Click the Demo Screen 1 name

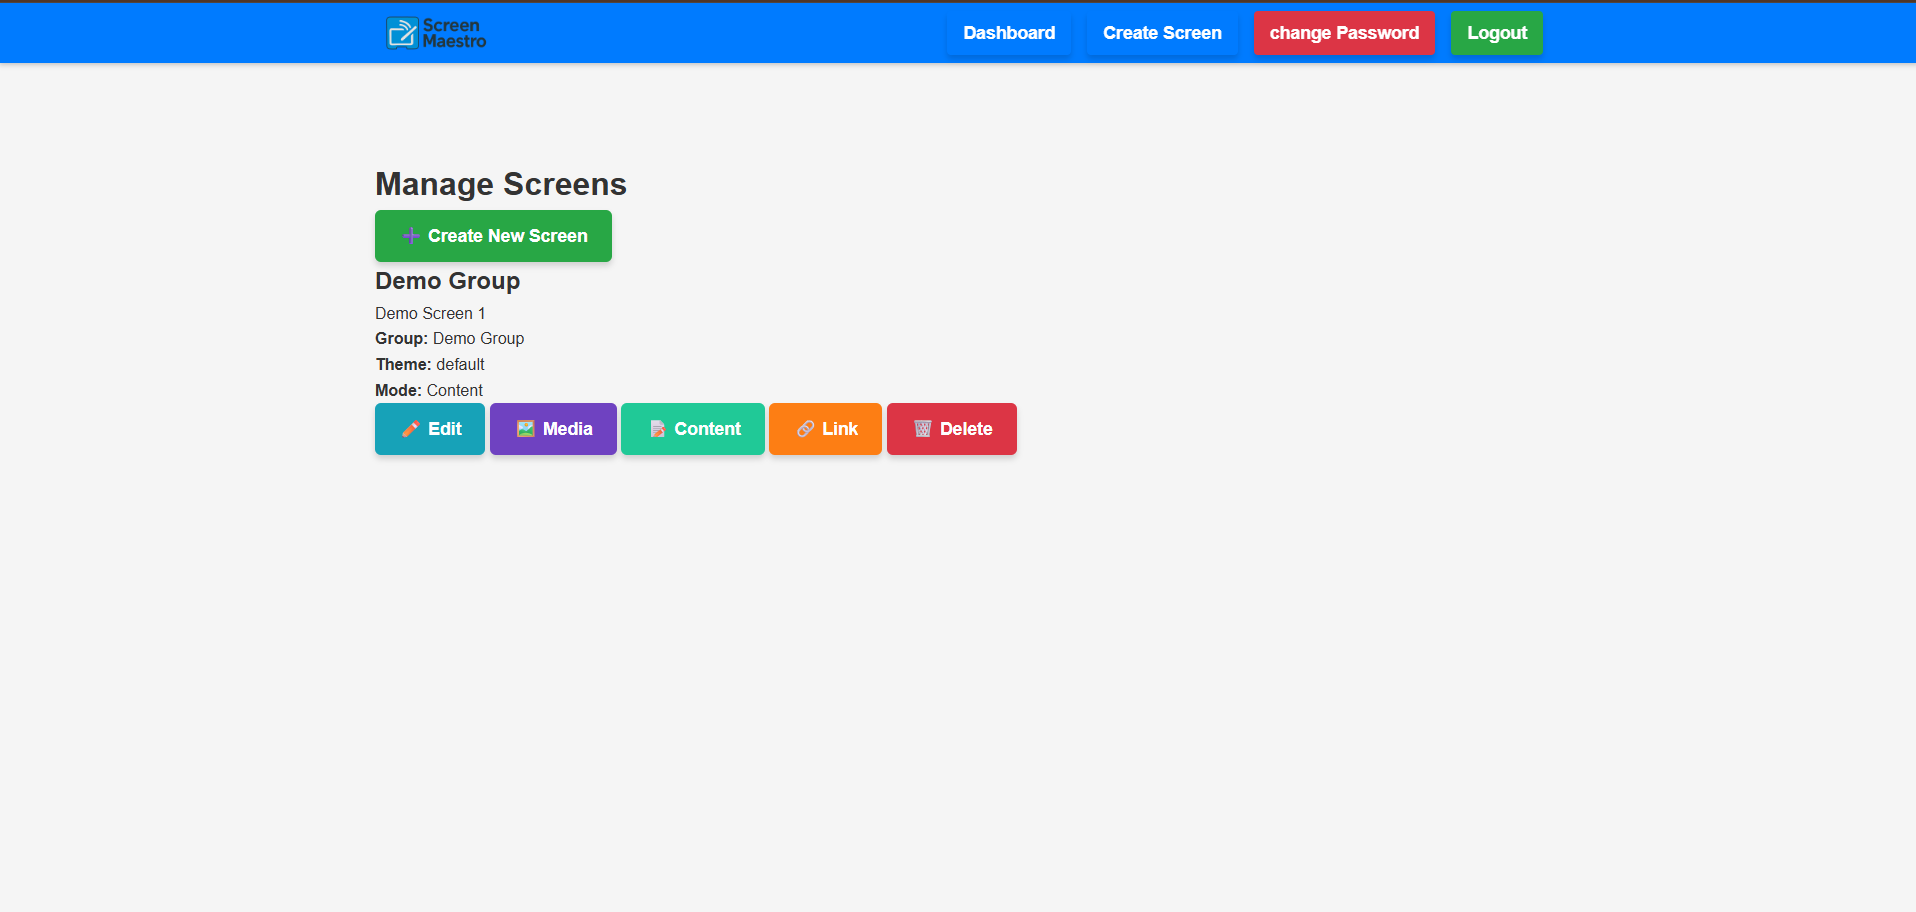pyautogui.click(x=430, y=313)
